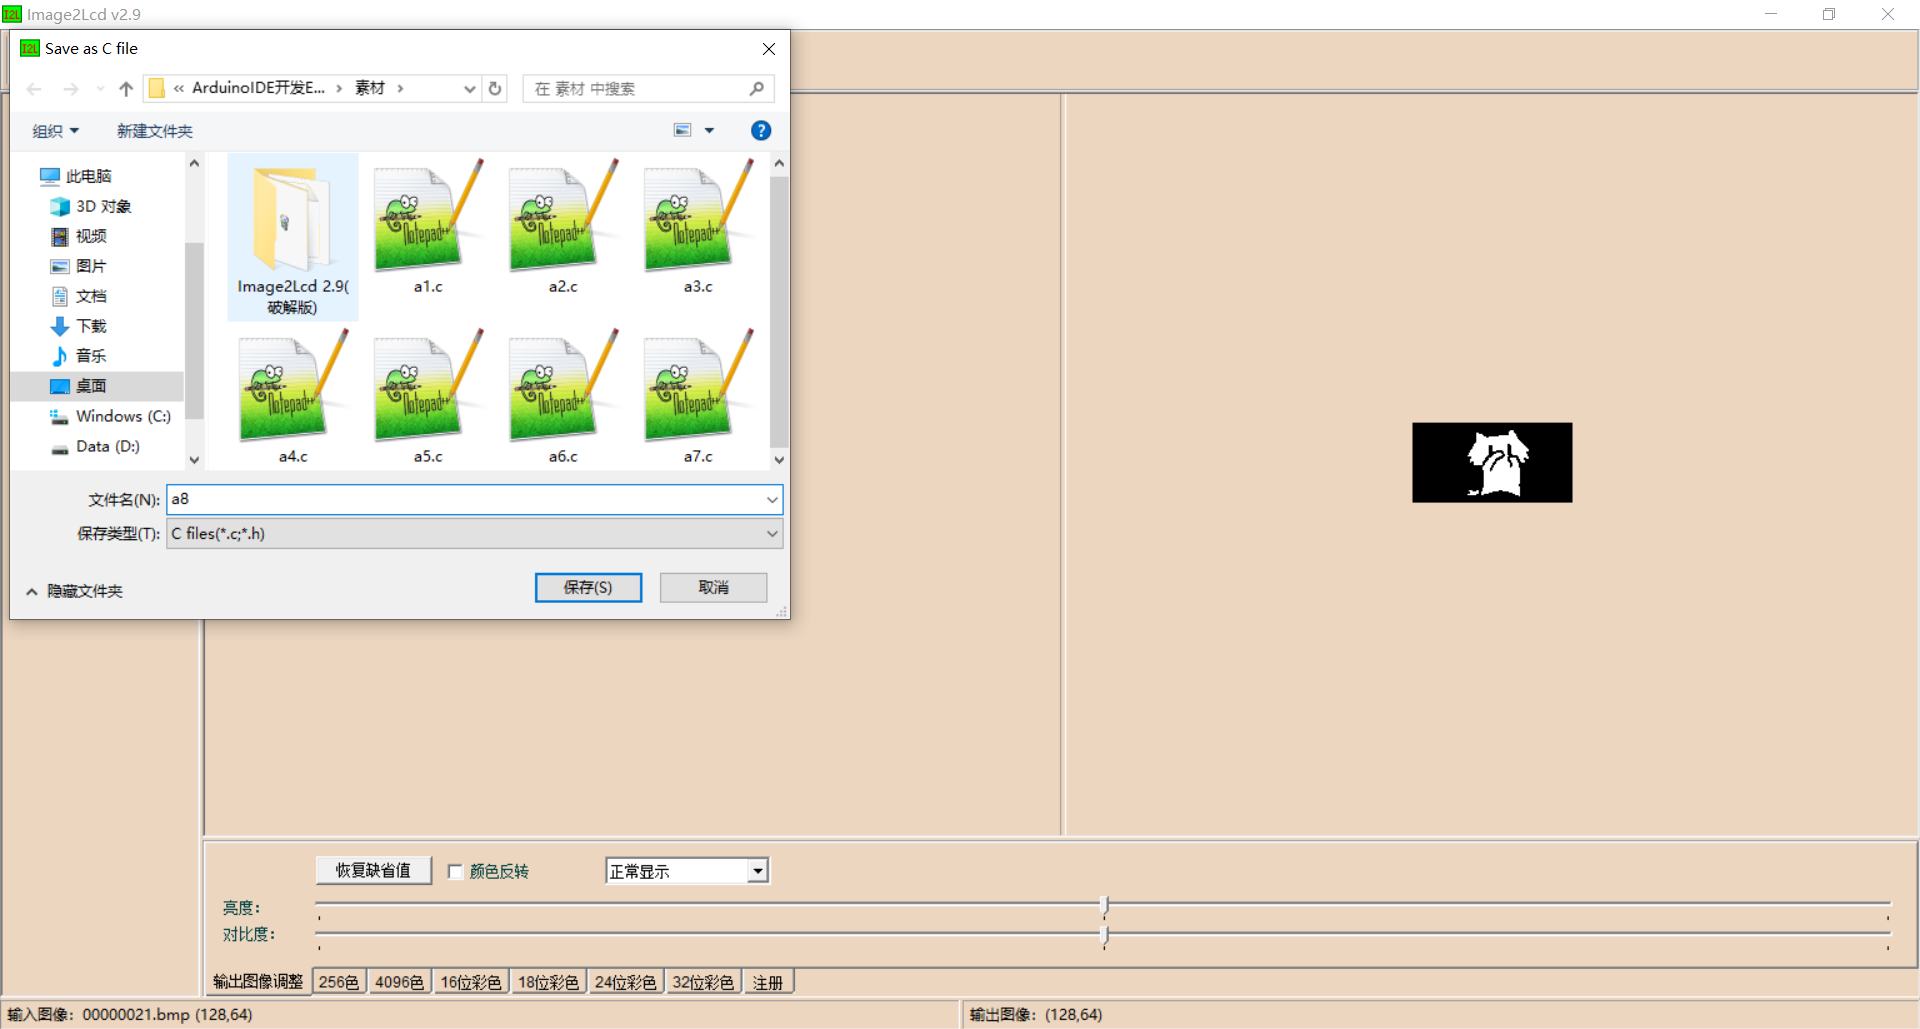The height and width of the screenshot is (1029, 1920).
Task: Expand the address bar history dropdown
Action: [469, 89]
